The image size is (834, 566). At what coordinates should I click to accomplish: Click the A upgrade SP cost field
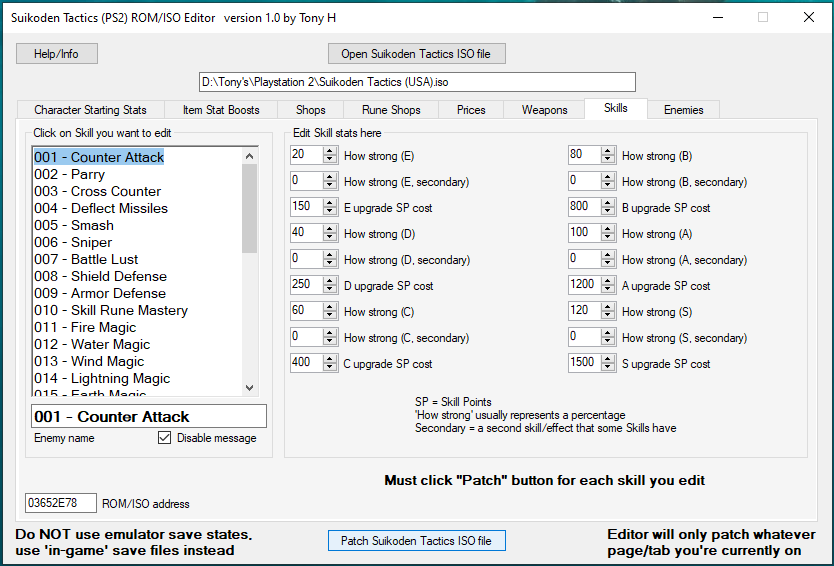pyautogui.click(x=585, y=285)
